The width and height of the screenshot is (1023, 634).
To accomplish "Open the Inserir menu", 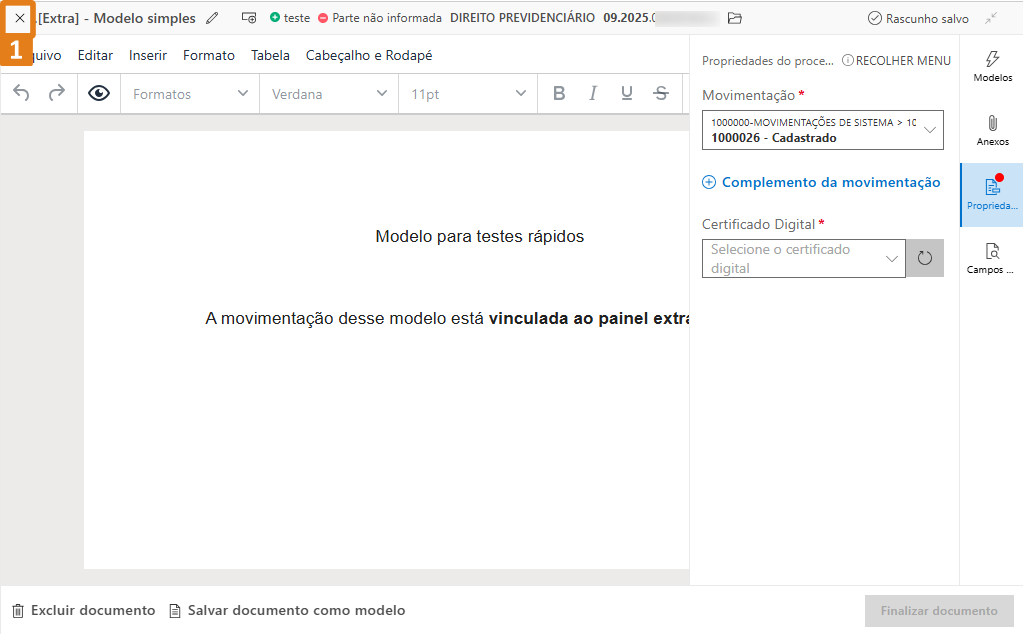I will pyautogui.click(x=147, y=55).
